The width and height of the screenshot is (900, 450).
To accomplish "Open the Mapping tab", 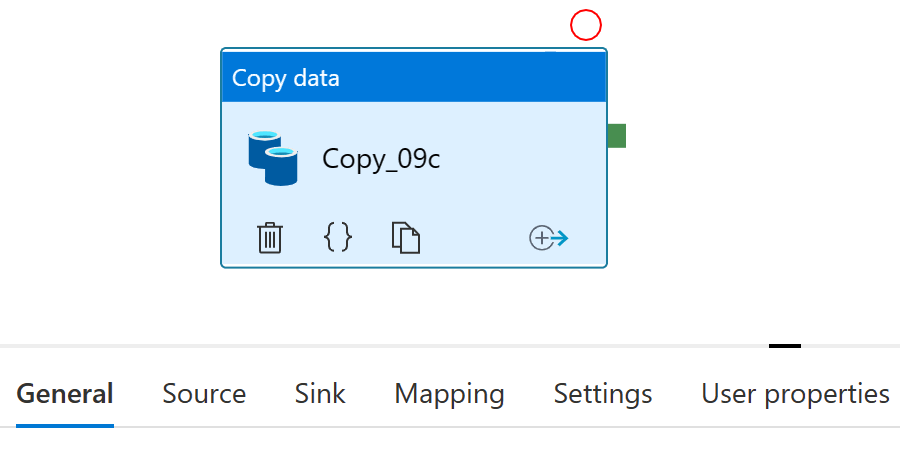I will [449, 394].
